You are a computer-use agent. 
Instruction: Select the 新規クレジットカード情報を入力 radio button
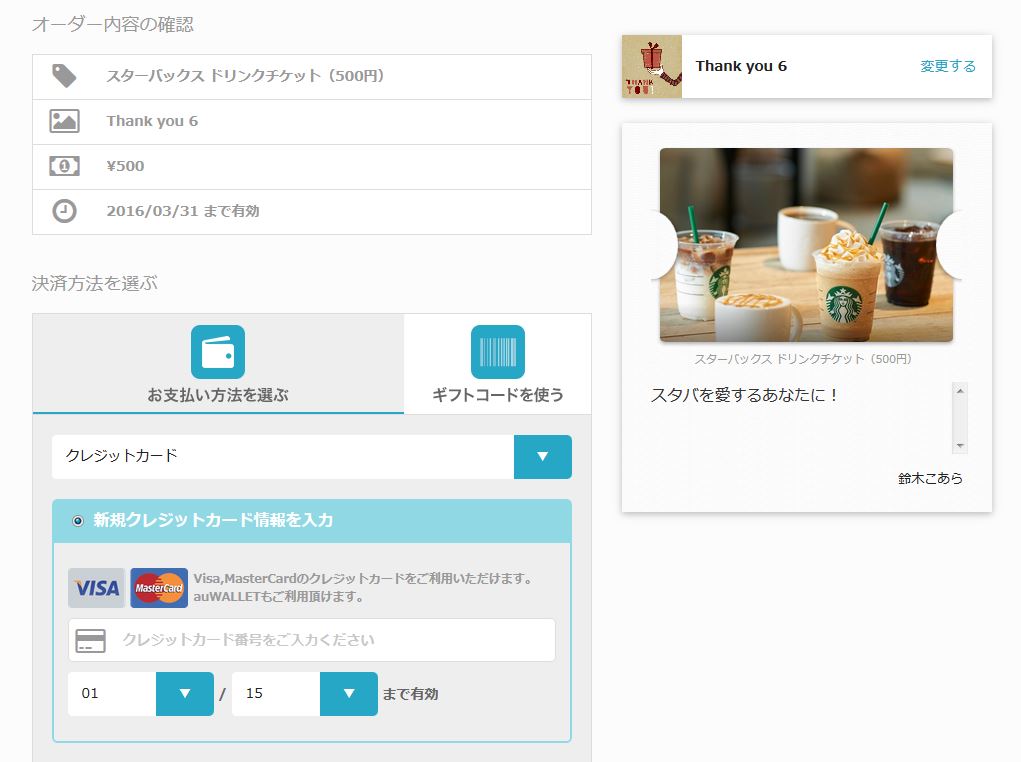[x=78, y=520]
